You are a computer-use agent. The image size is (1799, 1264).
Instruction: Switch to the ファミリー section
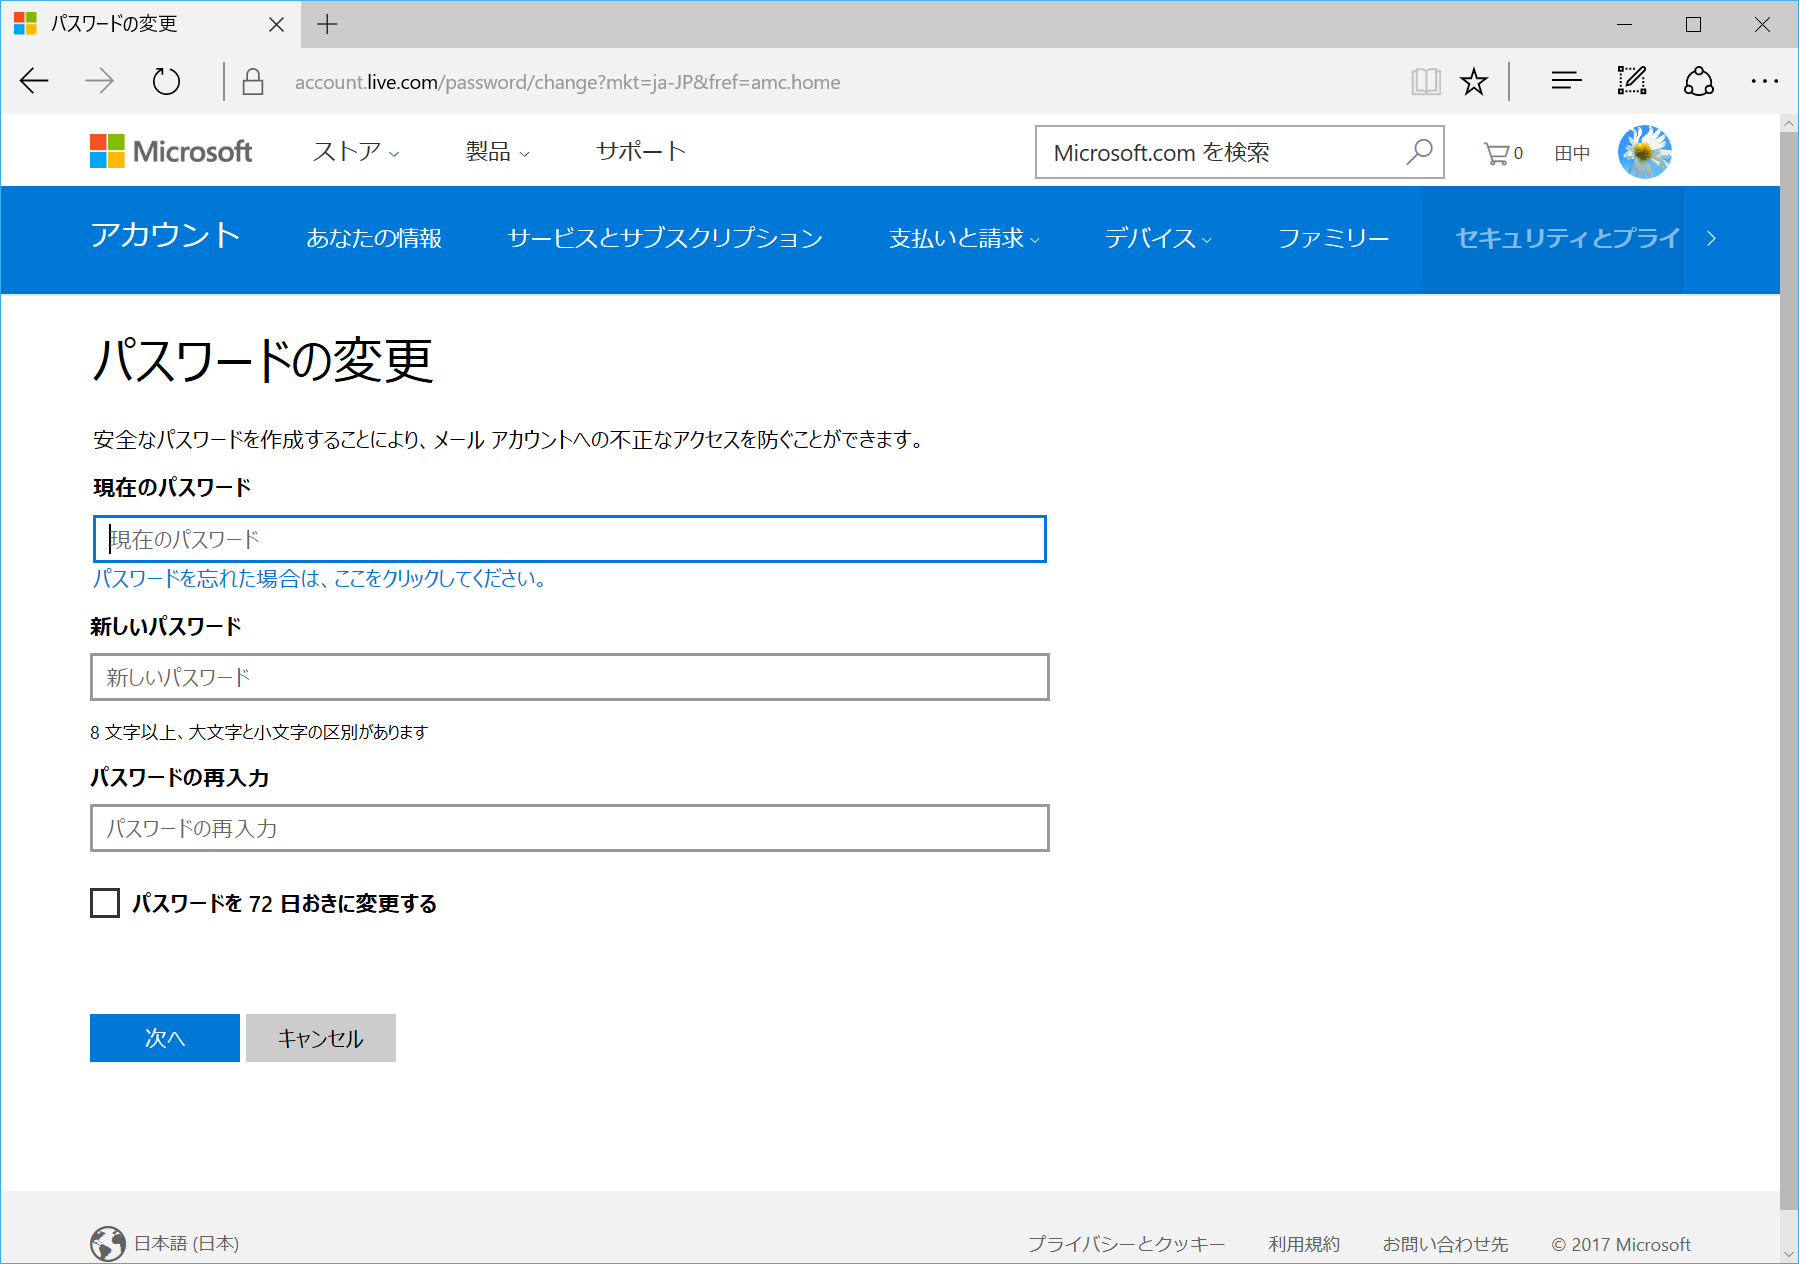1333,239
